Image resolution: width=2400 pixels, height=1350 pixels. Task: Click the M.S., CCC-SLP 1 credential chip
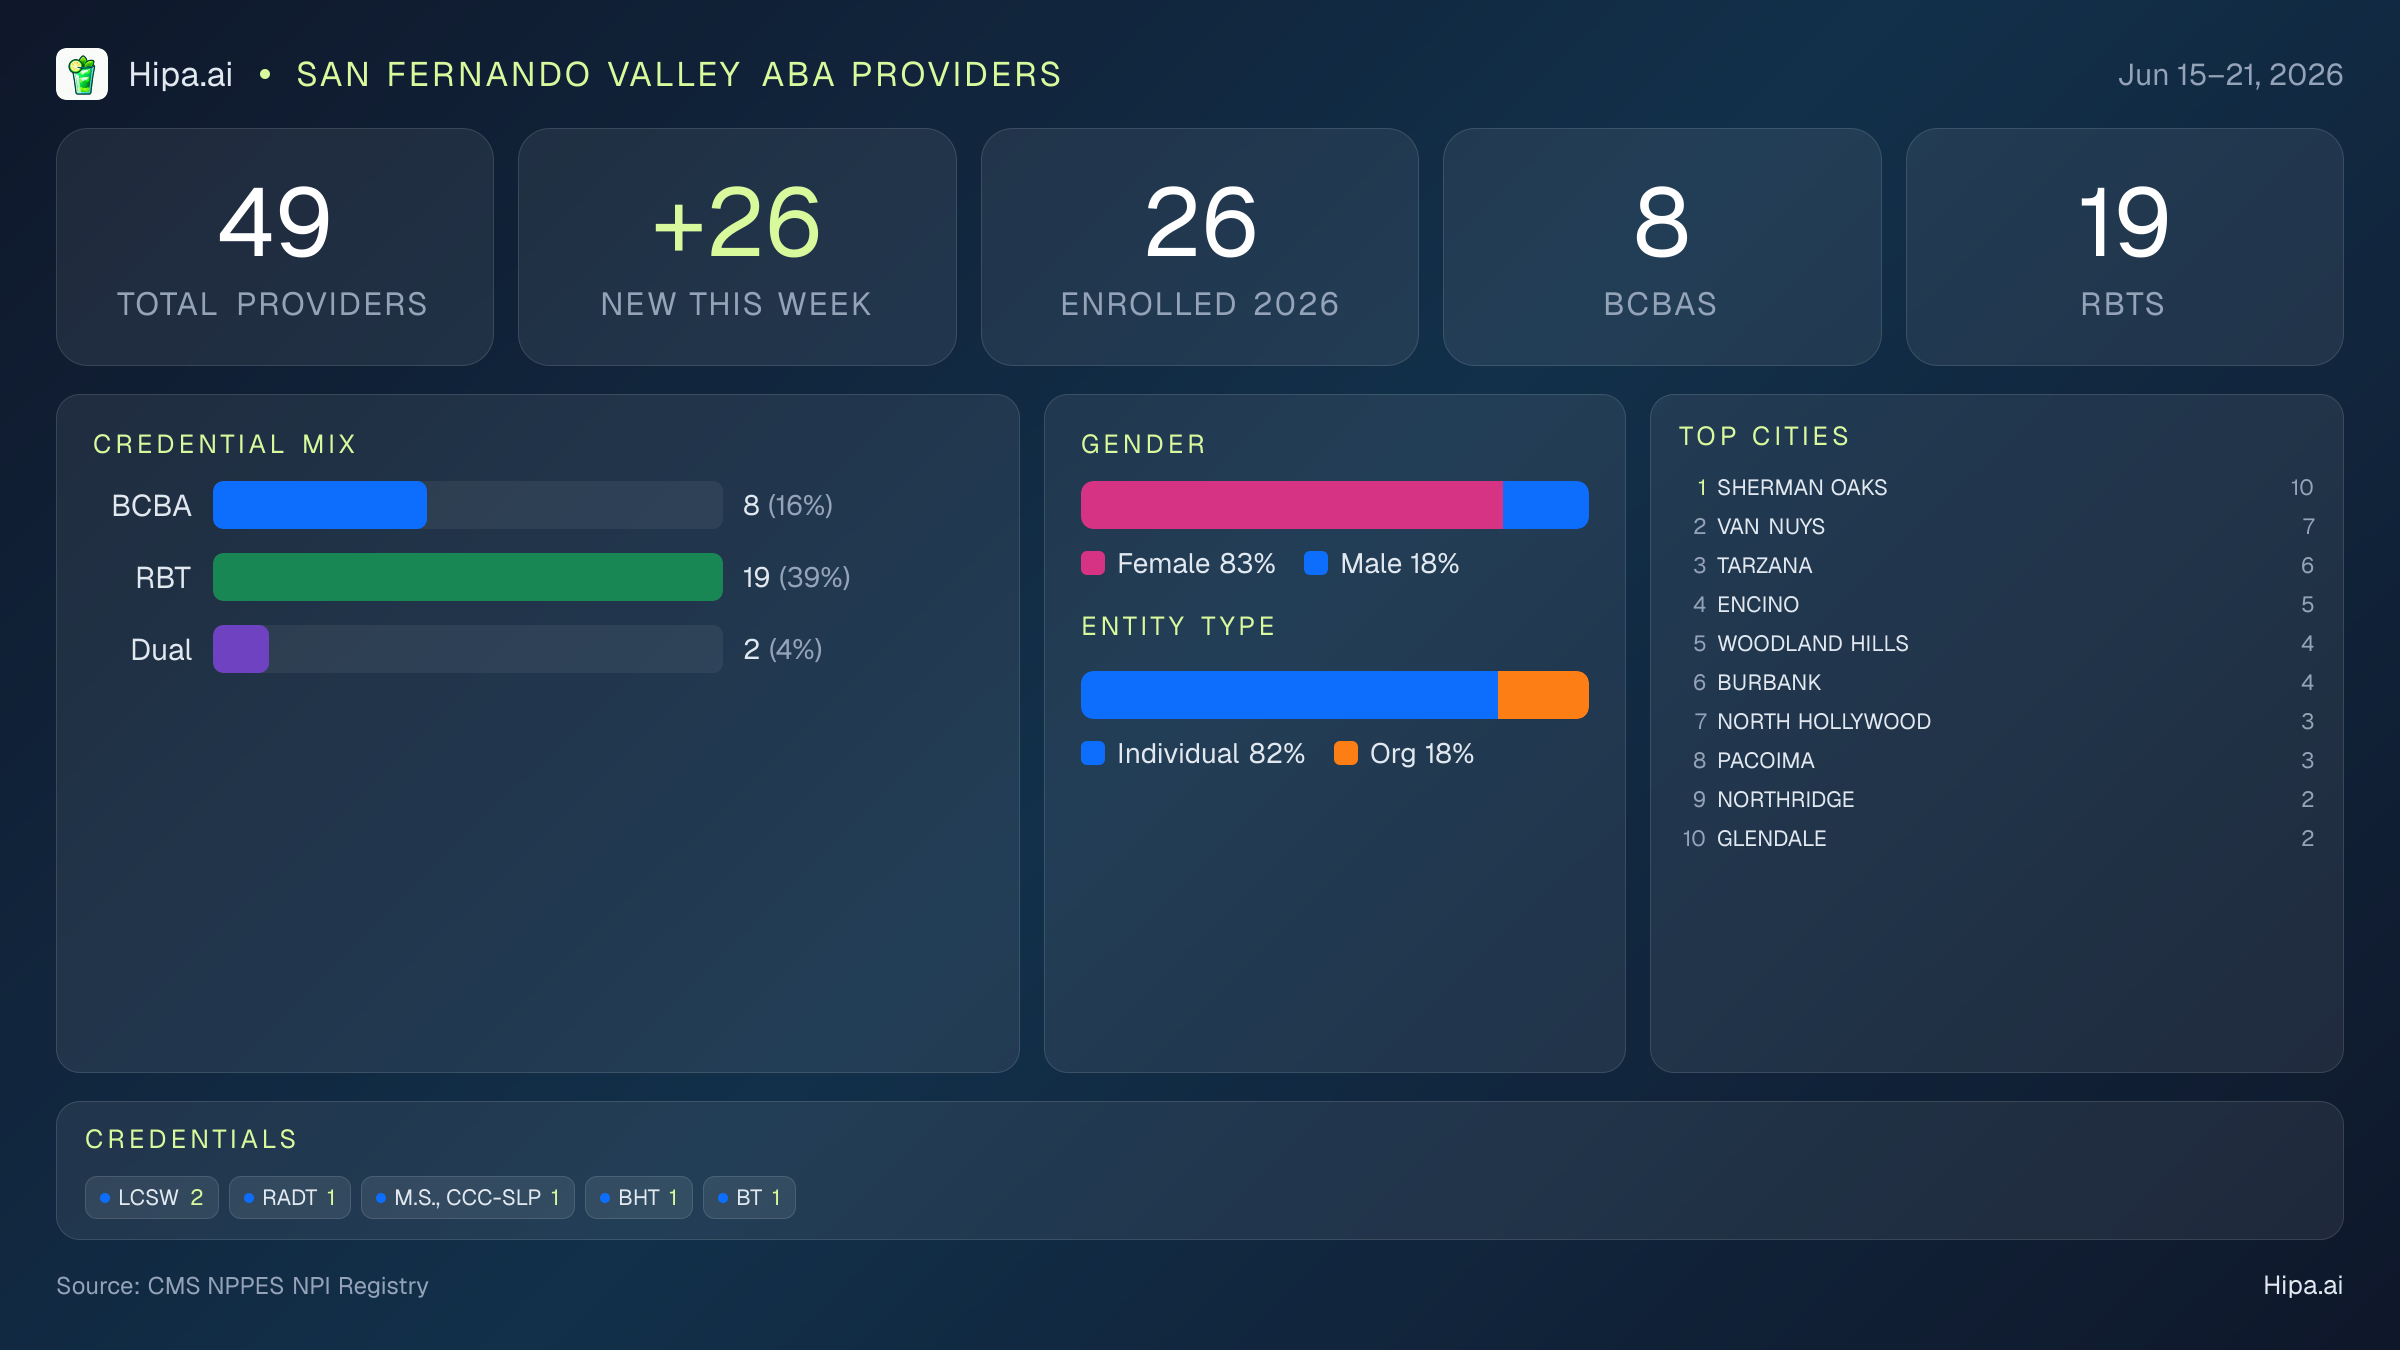[x=468, y=1197]
